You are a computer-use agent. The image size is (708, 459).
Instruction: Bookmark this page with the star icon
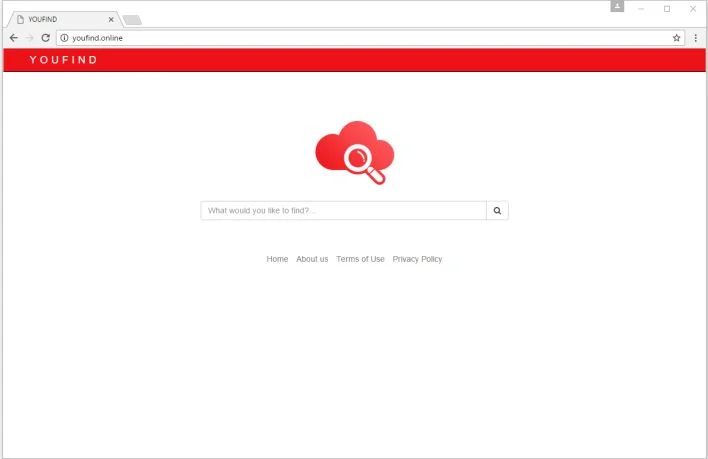point(676,38)
